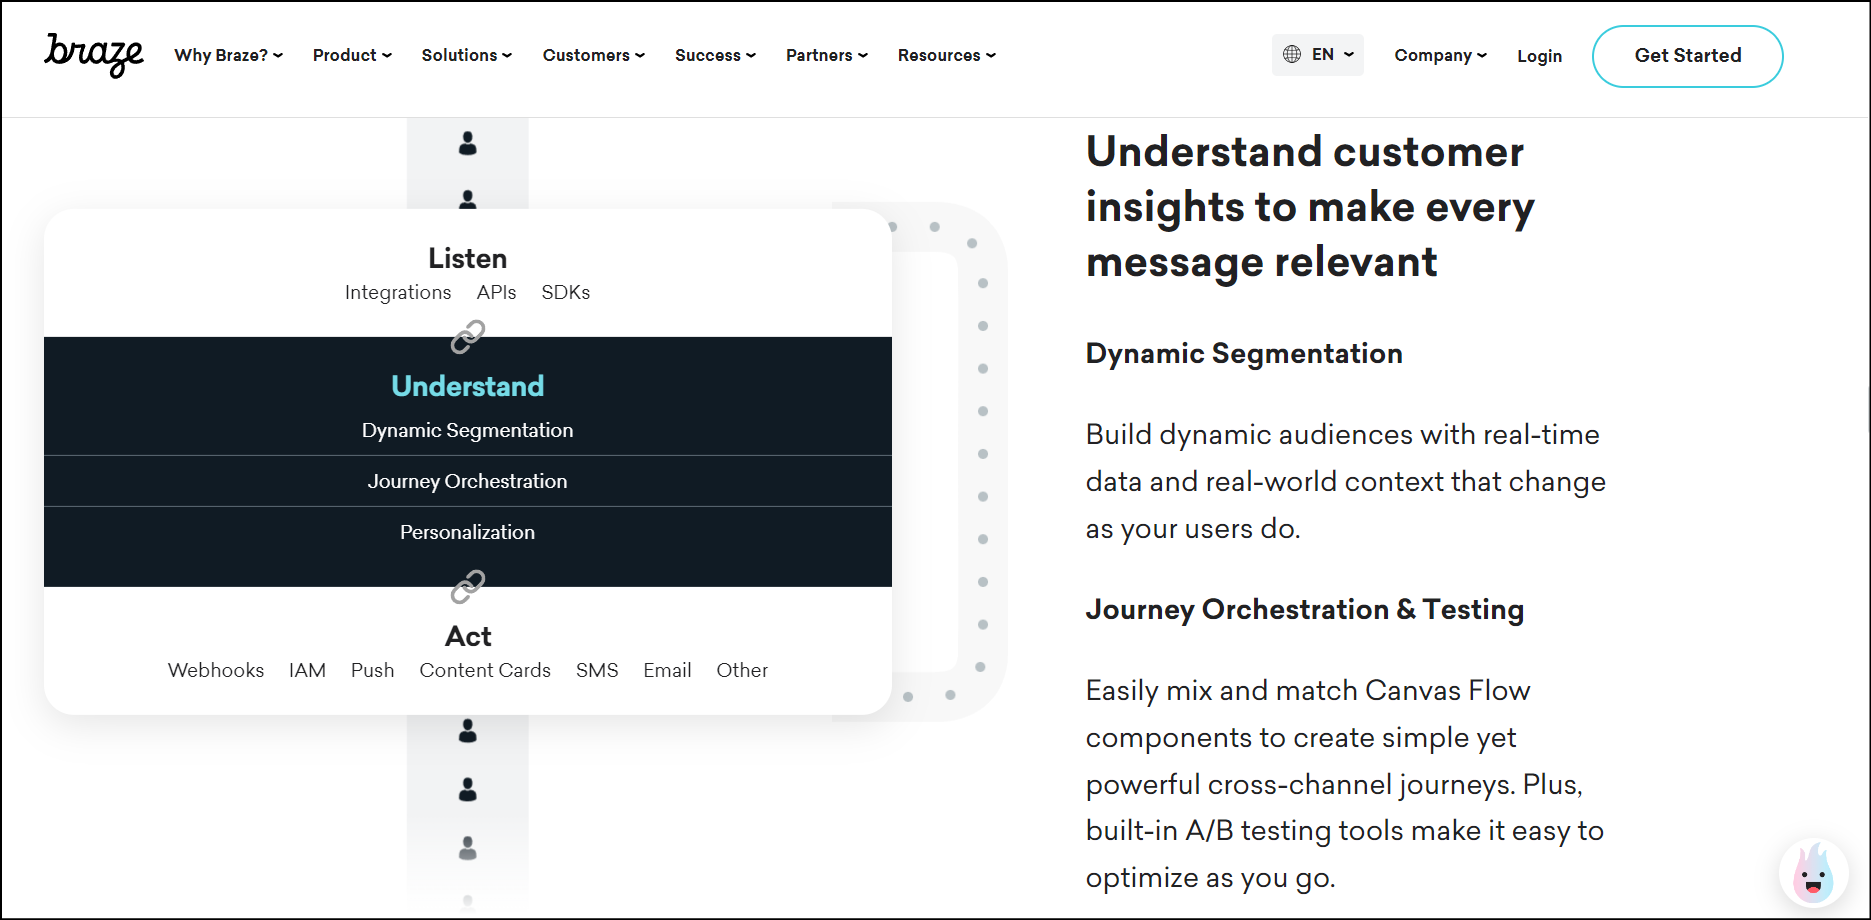Click the Login link
The width and height of the screenshot is (1871, 920).
pos(1539,56)
